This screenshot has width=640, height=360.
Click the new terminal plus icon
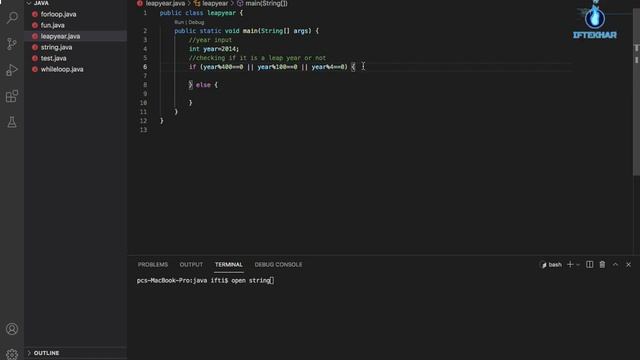coord(570,264)
